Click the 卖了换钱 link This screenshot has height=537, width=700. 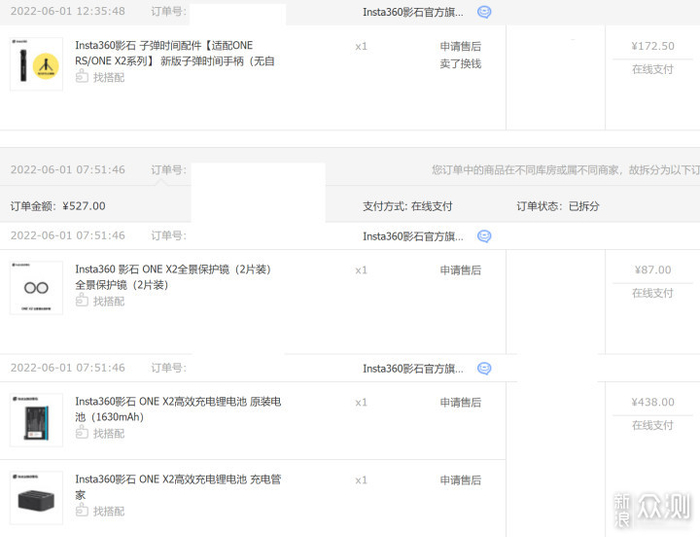460,63
